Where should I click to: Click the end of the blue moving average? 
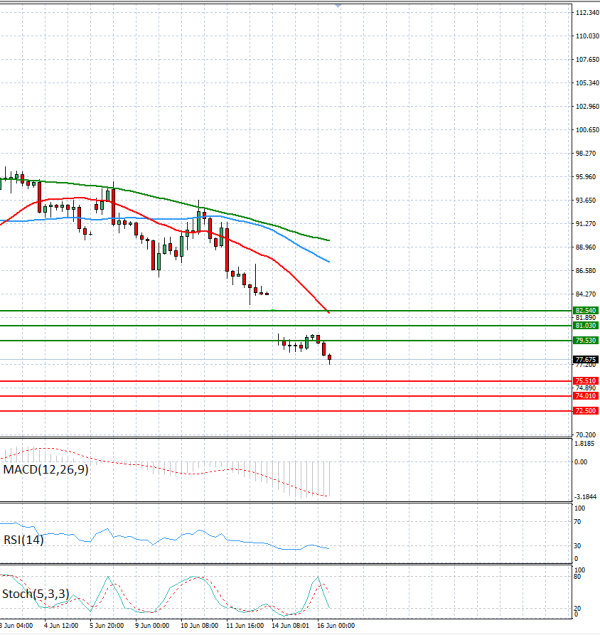click(328, 261)
